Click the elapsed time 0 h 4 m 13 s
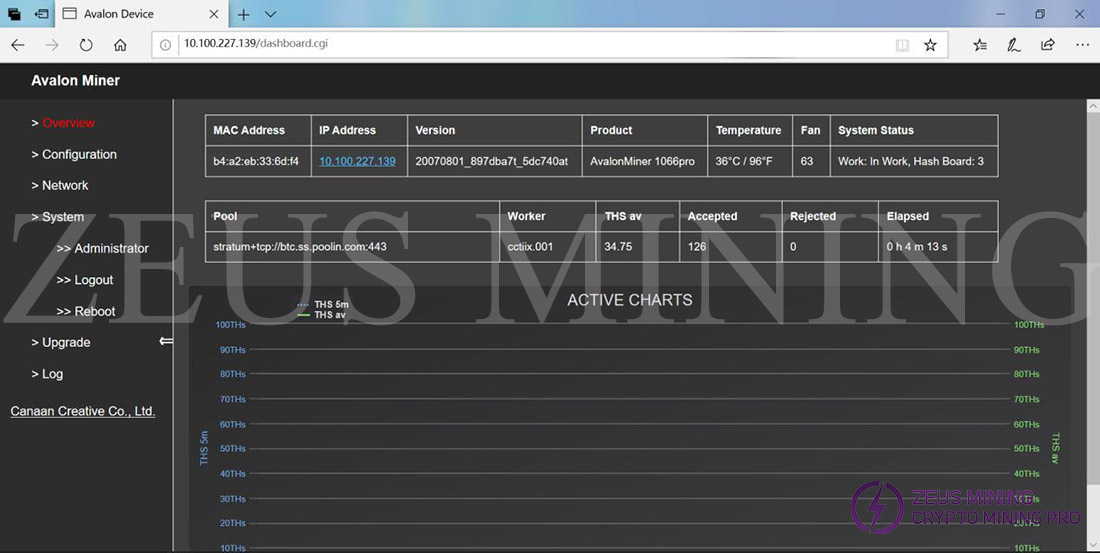Viewport: 1100px width, 553px height. [x=917, y=247]
